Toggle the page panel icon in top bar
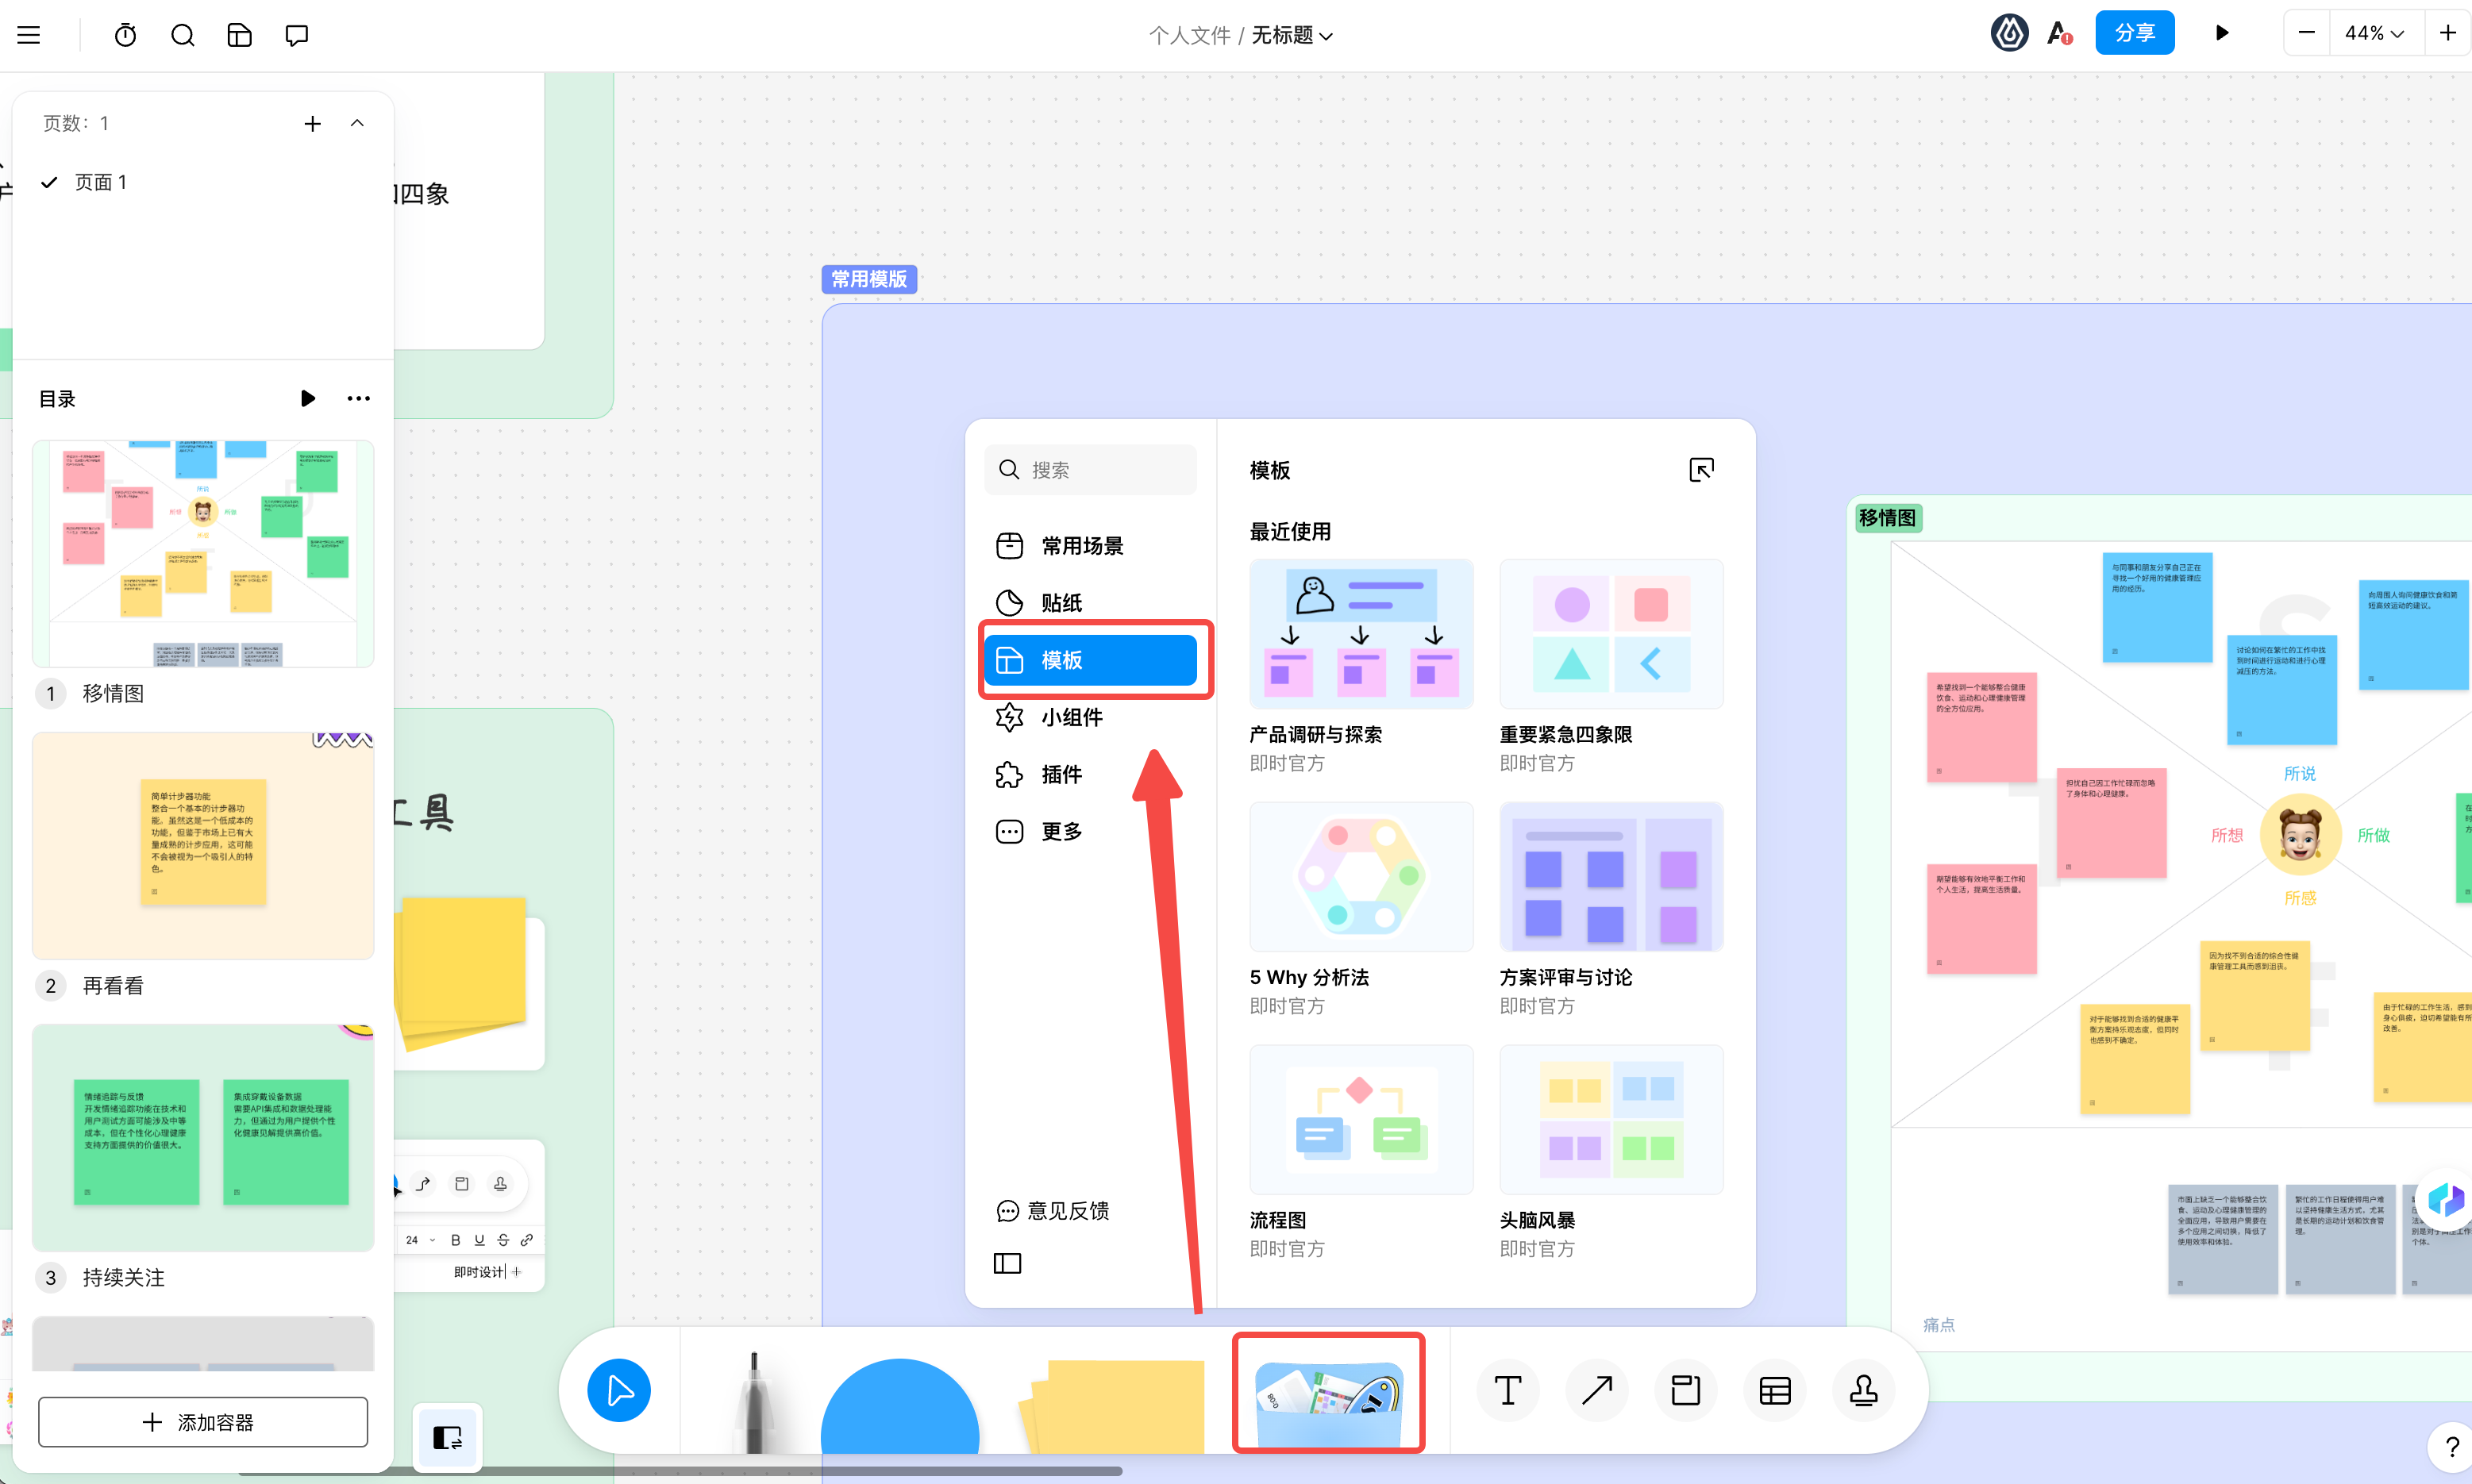This screenshot has height=1484, width=2472. [239, 35]
